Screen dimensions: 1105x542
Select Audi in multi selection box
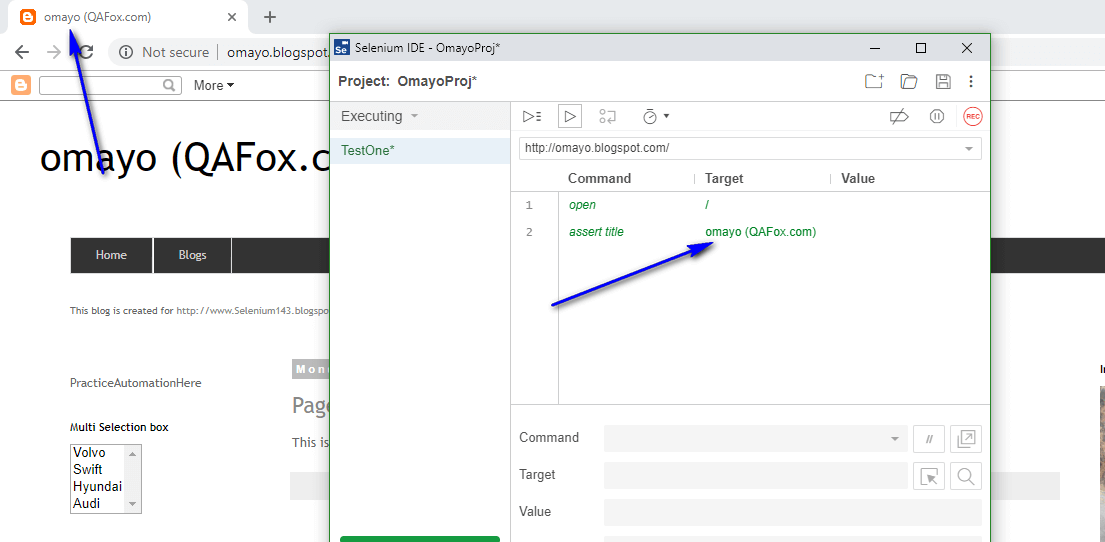click(x=87, y=503)
